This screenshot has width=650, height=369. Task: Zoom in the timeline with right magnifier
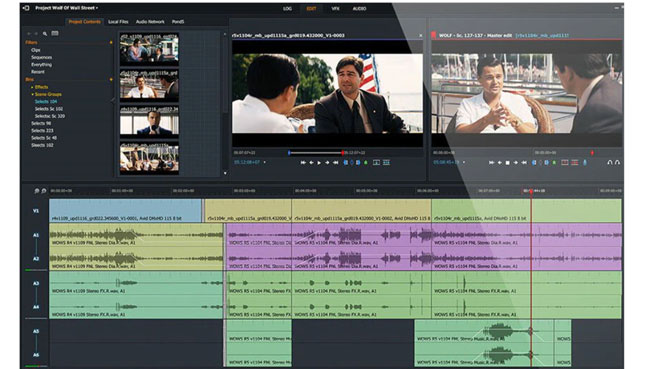[x=44, y=191]
